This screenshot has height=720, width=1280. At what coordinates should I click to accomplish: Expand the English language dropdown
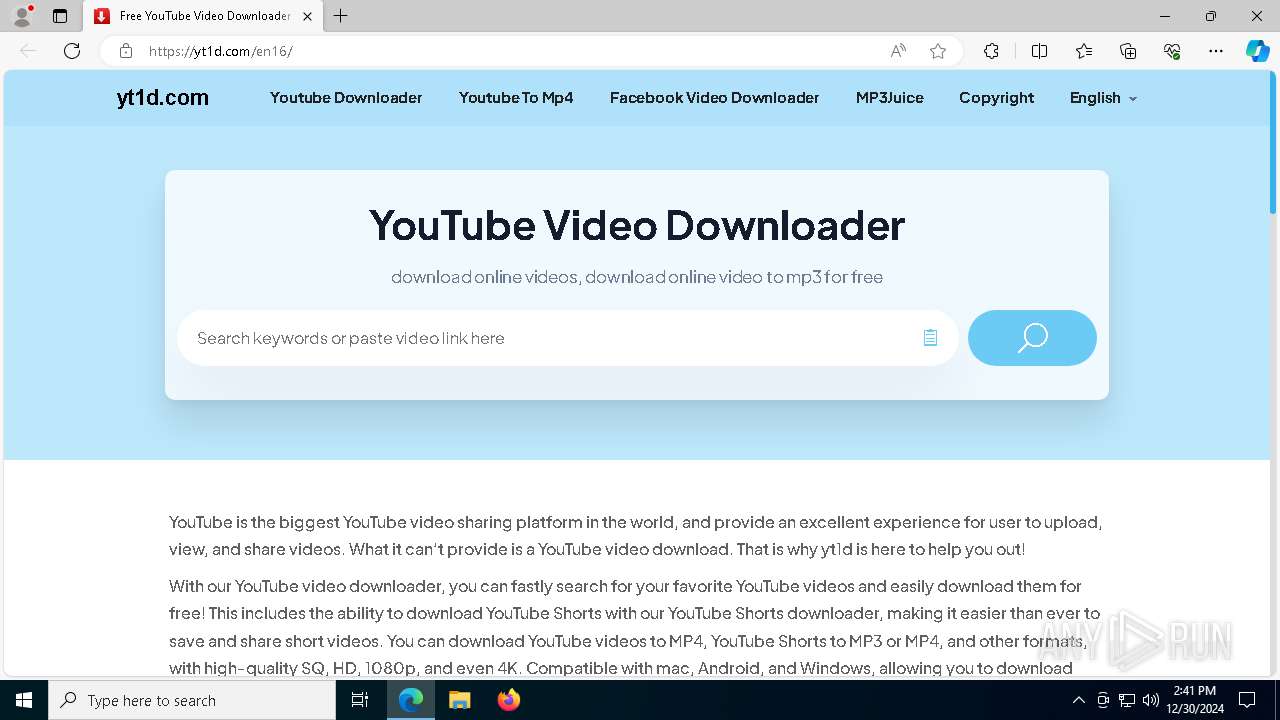(x=1103, y=98)
